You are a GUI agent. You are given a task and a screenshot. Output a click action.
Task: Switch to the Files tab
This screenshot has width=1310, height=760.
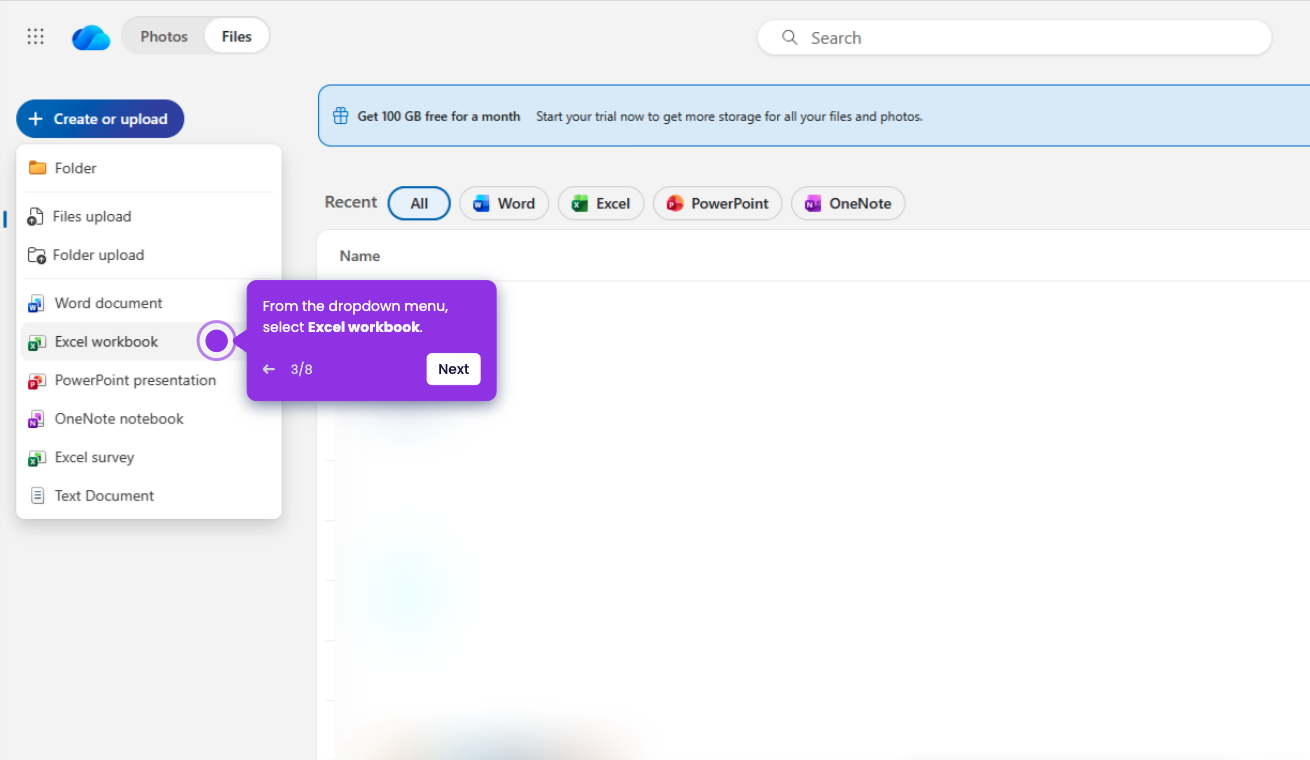237,37
